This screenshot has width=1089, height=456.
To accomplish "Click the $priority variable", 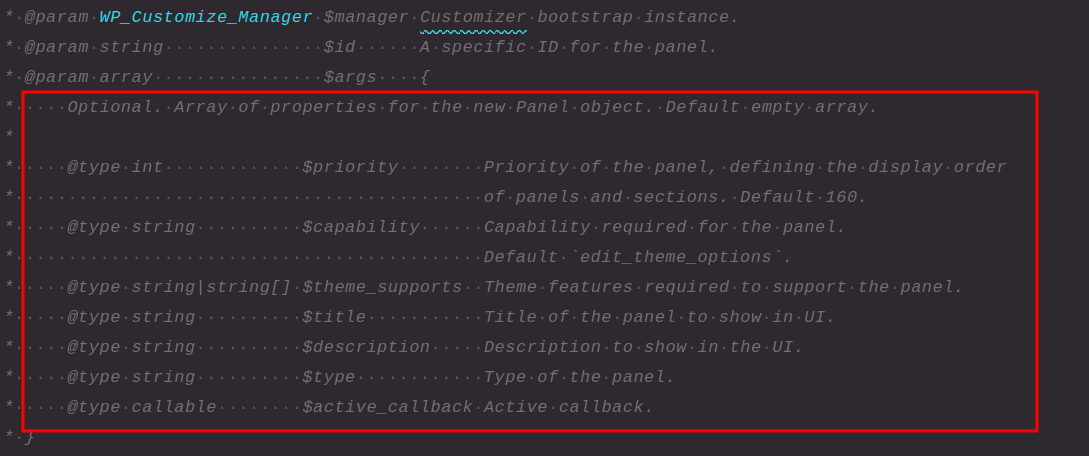I will (x=350, y=167).
